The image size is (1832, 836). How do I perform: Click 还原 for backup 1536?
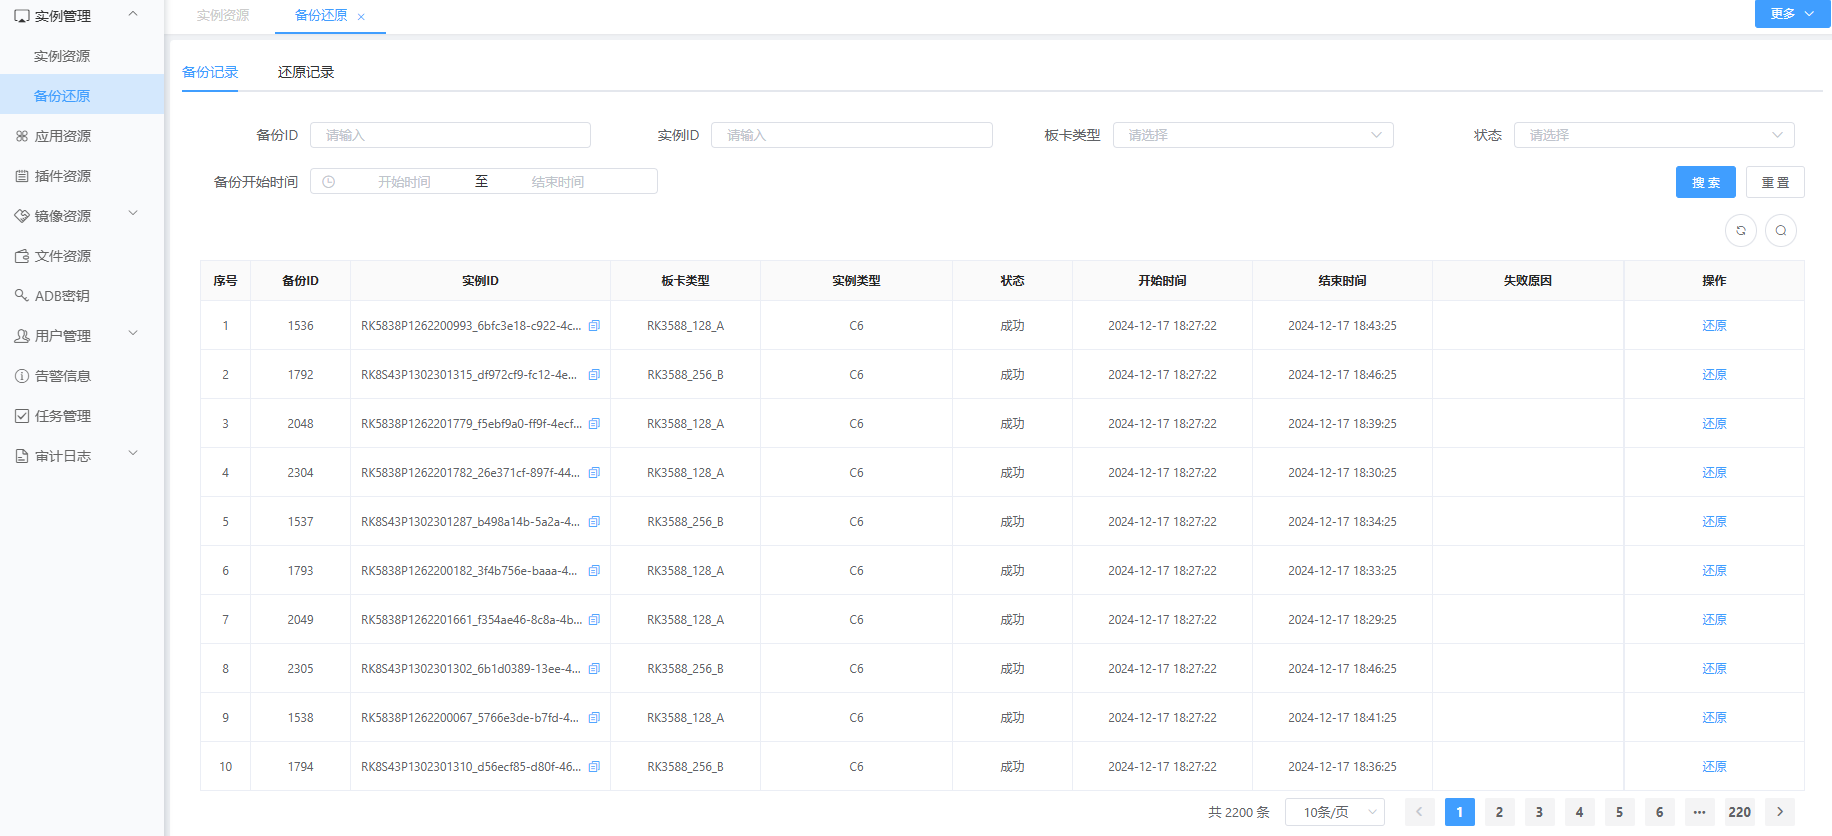pyautogui.click(x=1714, y=326)
